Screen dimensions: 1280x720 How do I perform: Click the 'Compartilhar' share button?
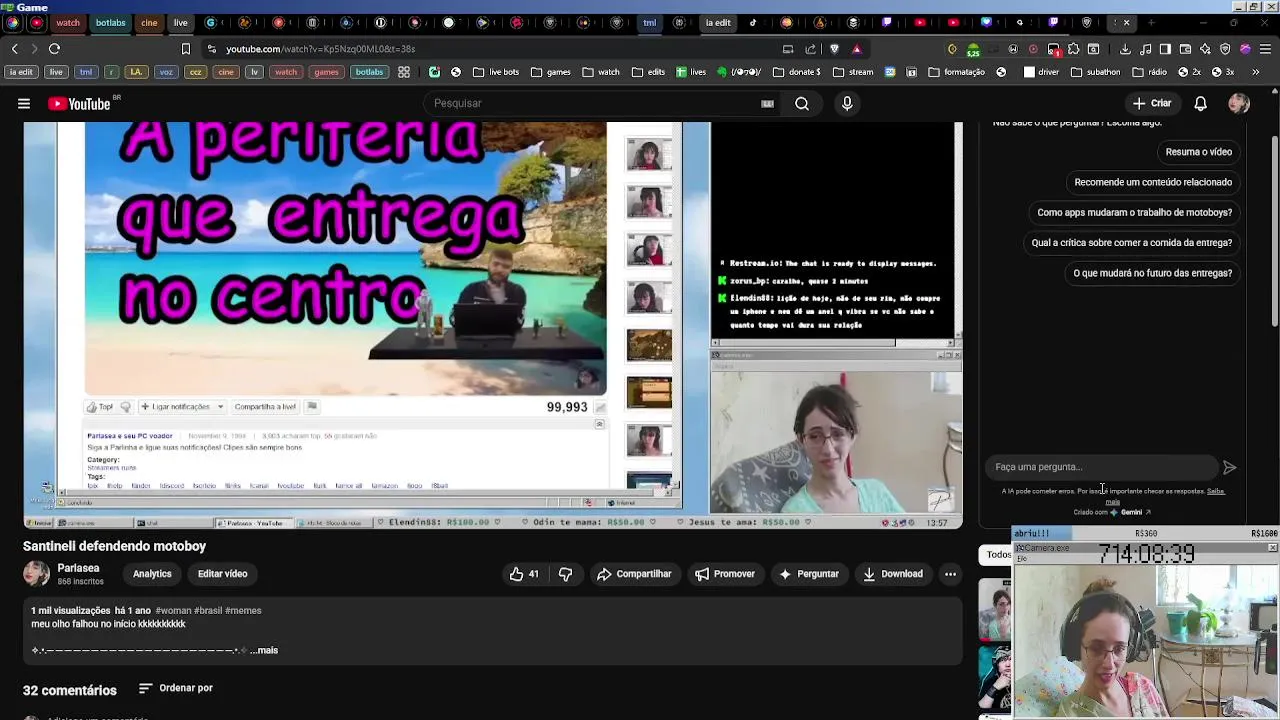pyautogui.click(x=634, y=574)
